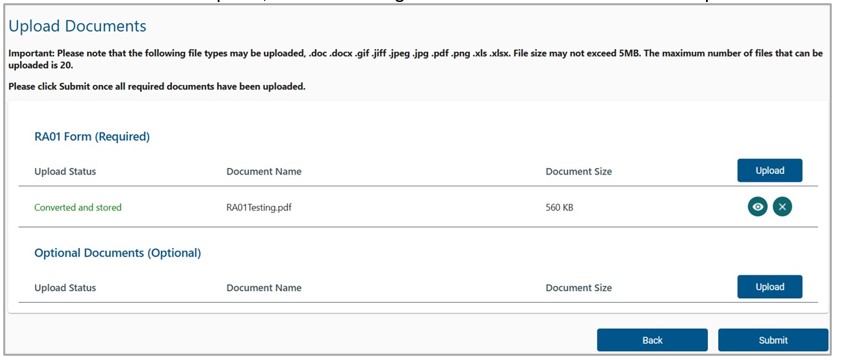The image size is (842, 360).
Task: Click Document Size header in Optional Documents section
Action: 578,287
